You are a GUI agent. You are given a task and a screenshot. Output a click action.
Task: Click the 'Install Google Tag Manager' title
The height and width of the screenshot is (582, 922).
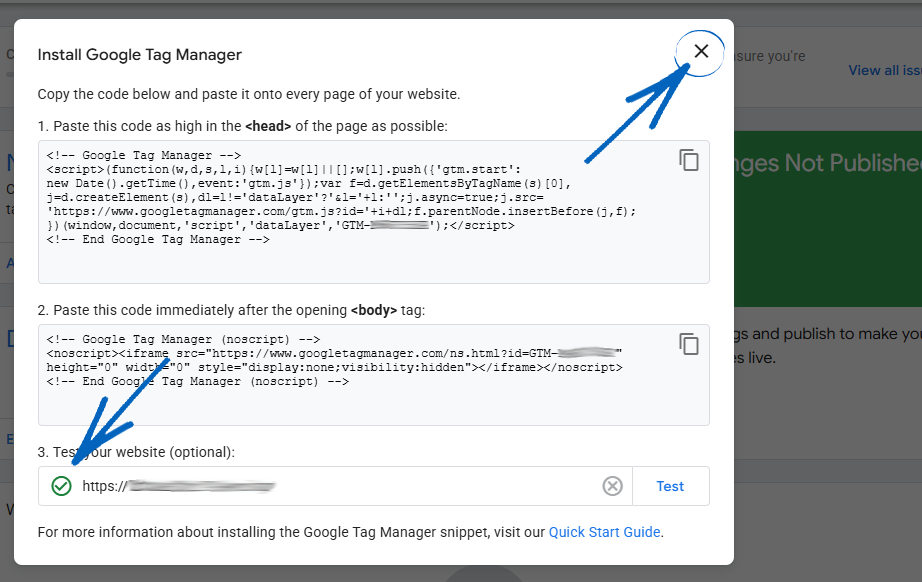[x=139, y=55]
